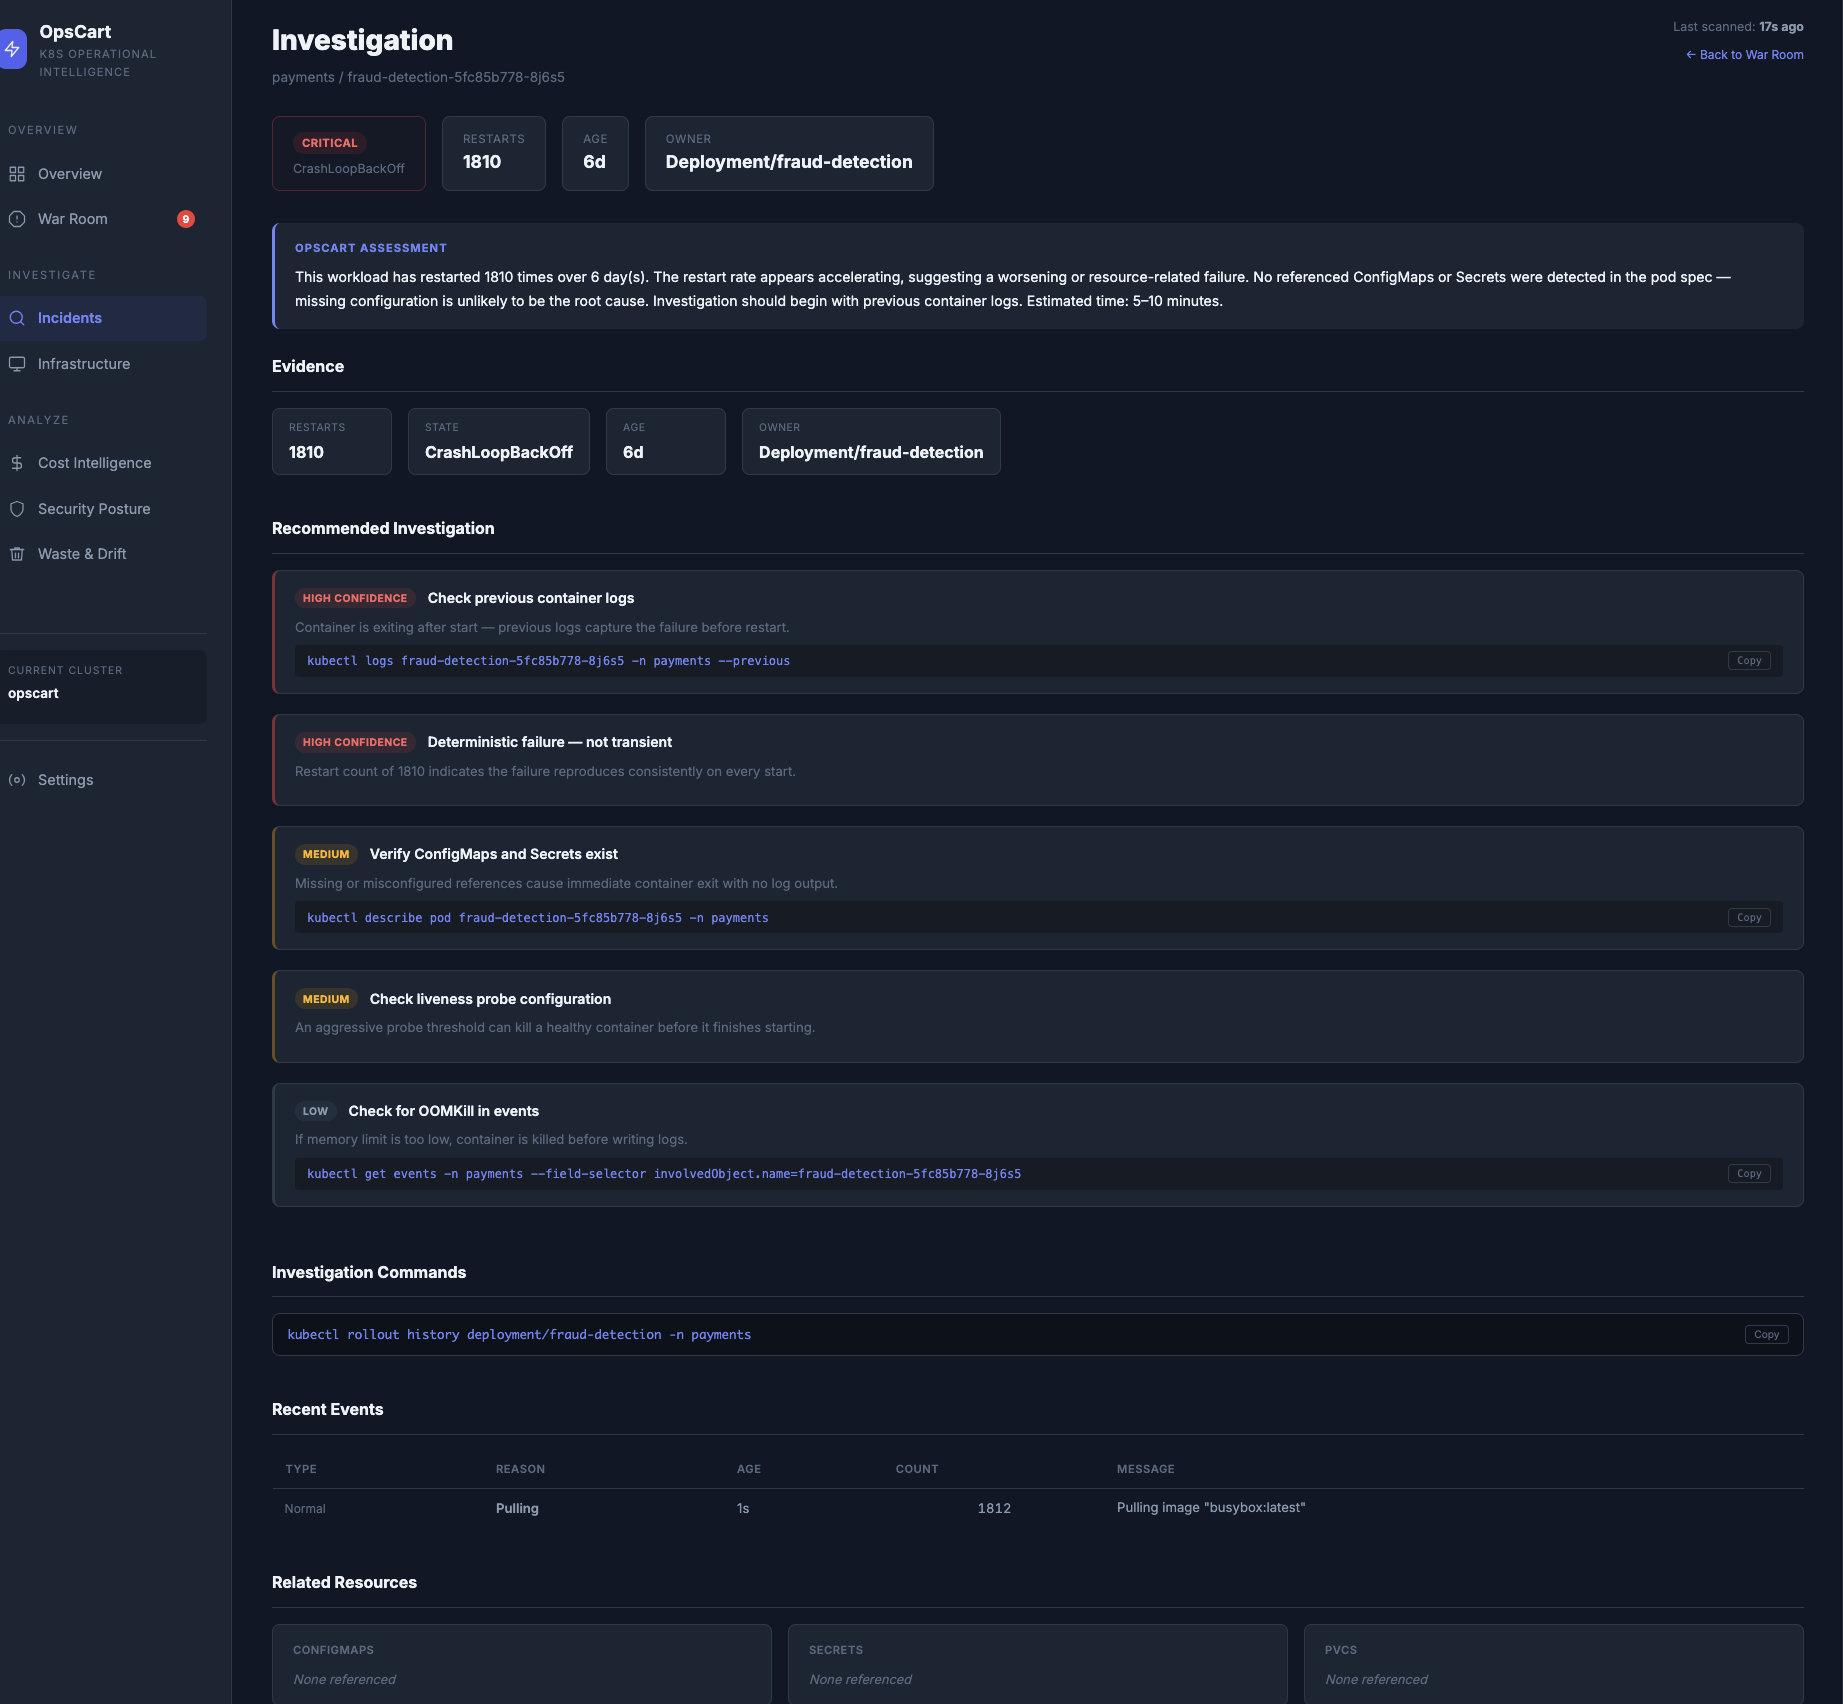Click the Cost Intelligence dollar icon
The image size is (1843, 1704).
[x=17, y=463]
